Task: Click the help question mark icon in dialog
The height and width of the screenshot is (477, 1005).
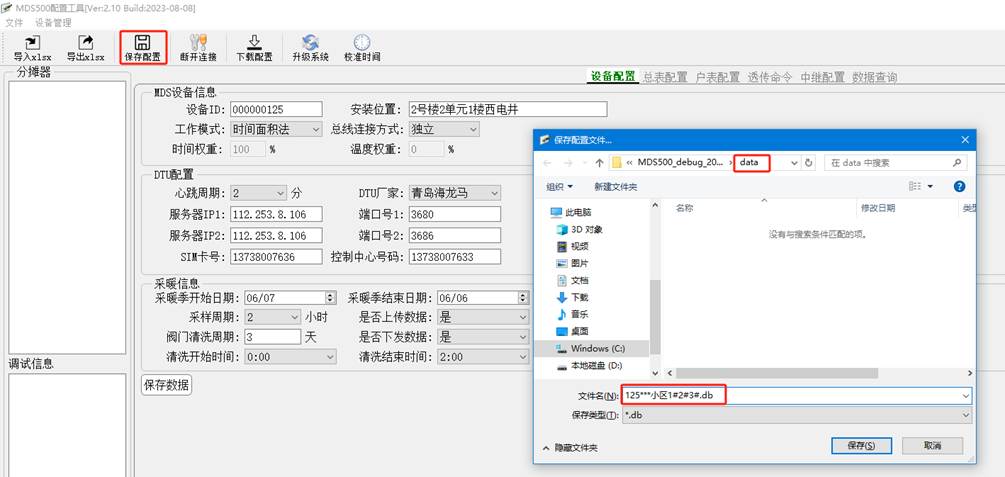Action: point(959,186)
